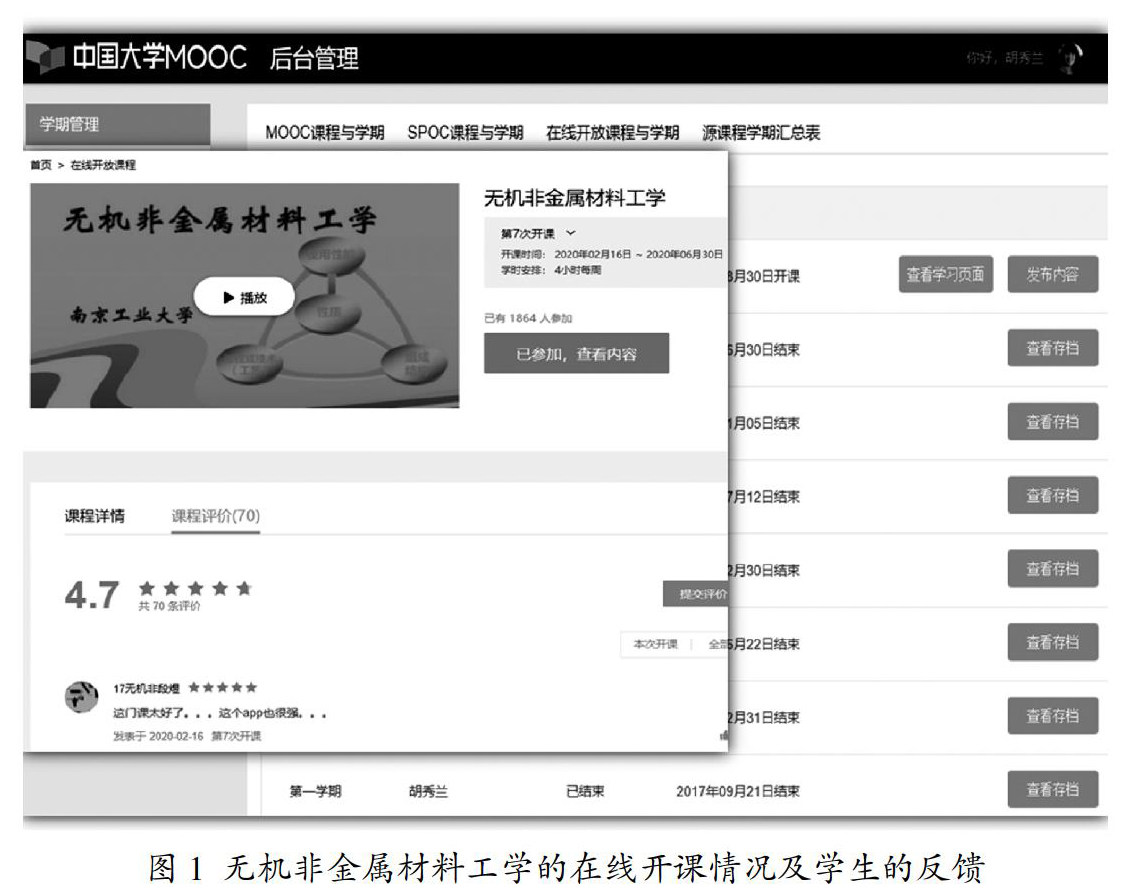1140x889 pixels.
Task: Click the 查看学习页面 button
Action: pyautogui.click(x=945, y=275)
